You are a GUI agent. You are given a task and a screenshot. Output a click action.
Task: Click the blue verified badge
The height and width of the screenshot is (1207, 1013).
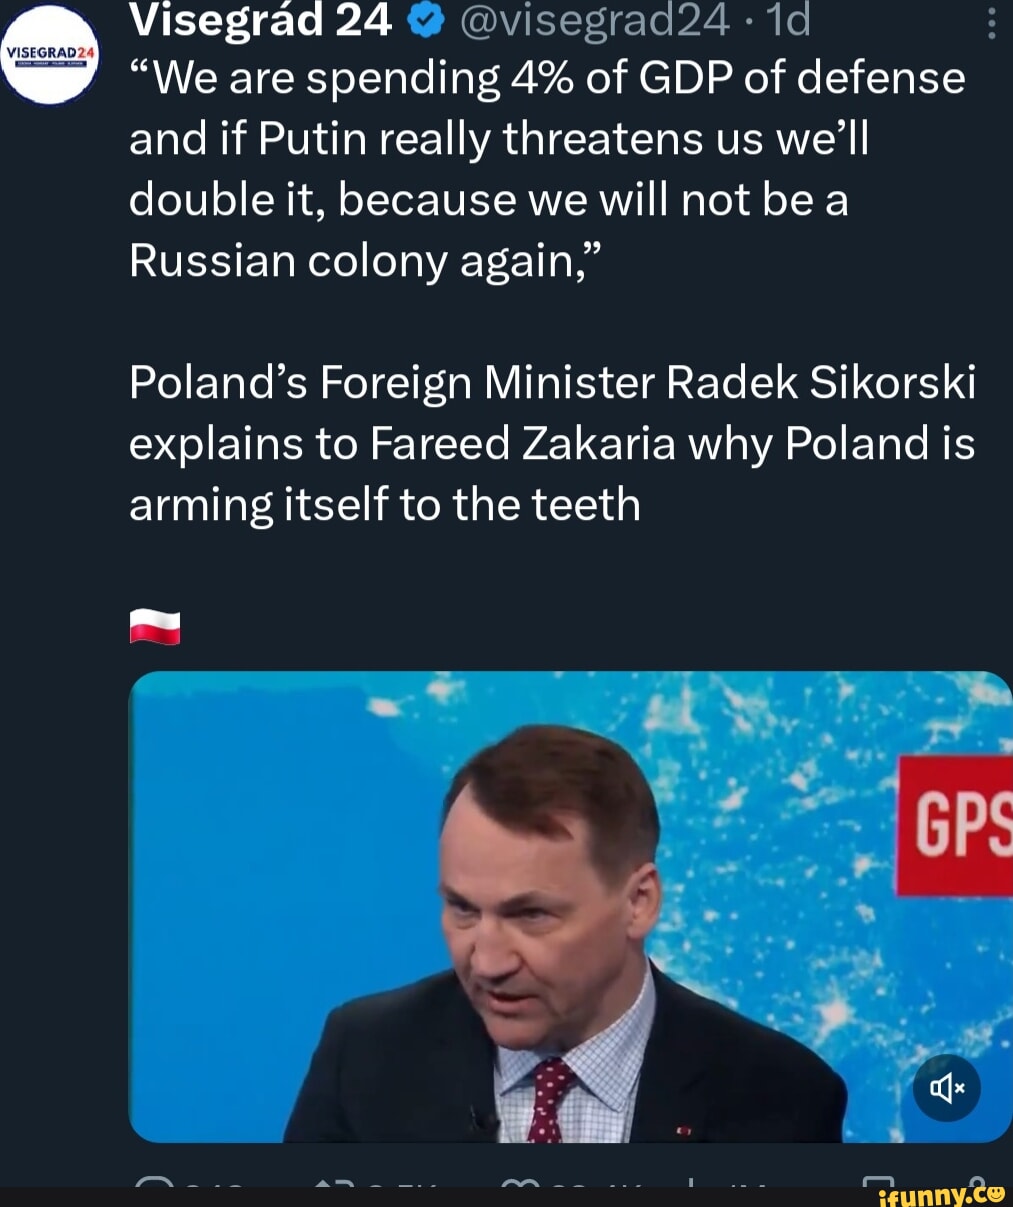pos(427,21)
